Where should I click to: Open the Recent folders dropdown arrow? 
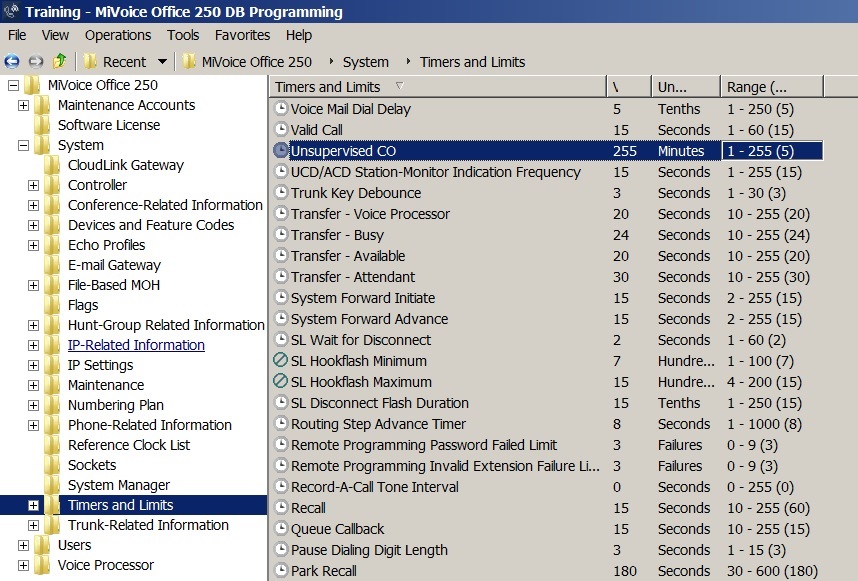pyautogui.click(x=162, y=62)
